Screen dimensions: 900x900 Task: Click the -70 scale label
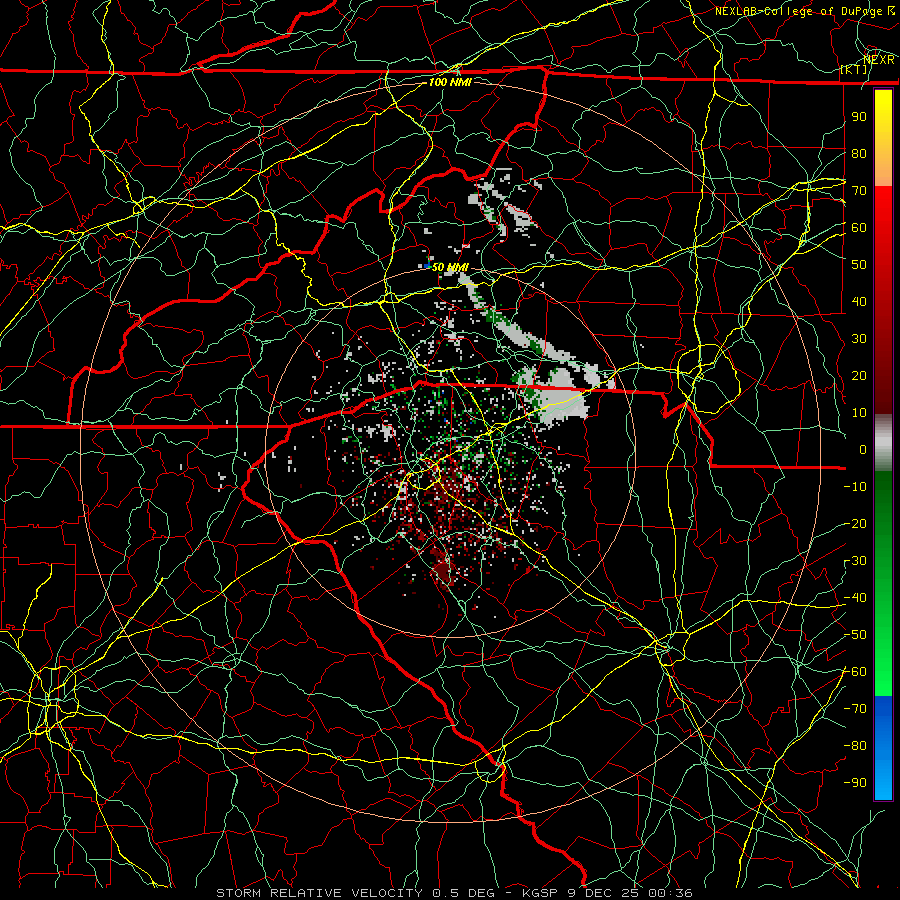(855, 709)
